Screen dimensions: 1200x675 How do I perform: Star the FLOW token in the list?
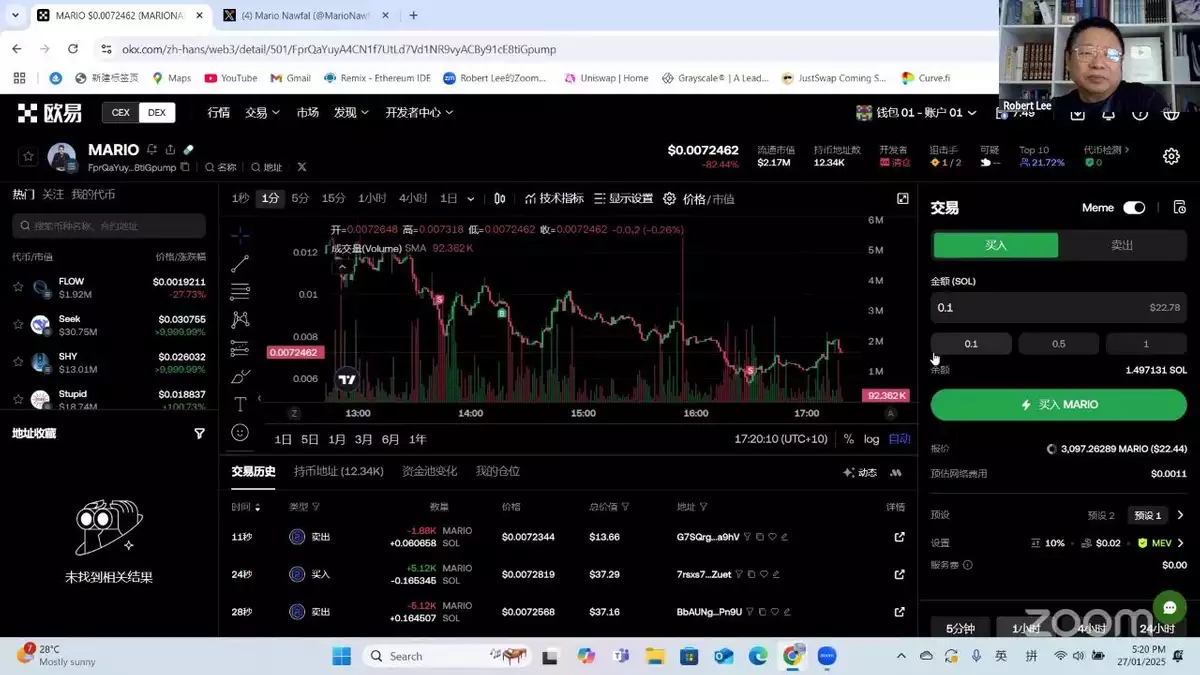pos(18,287)
